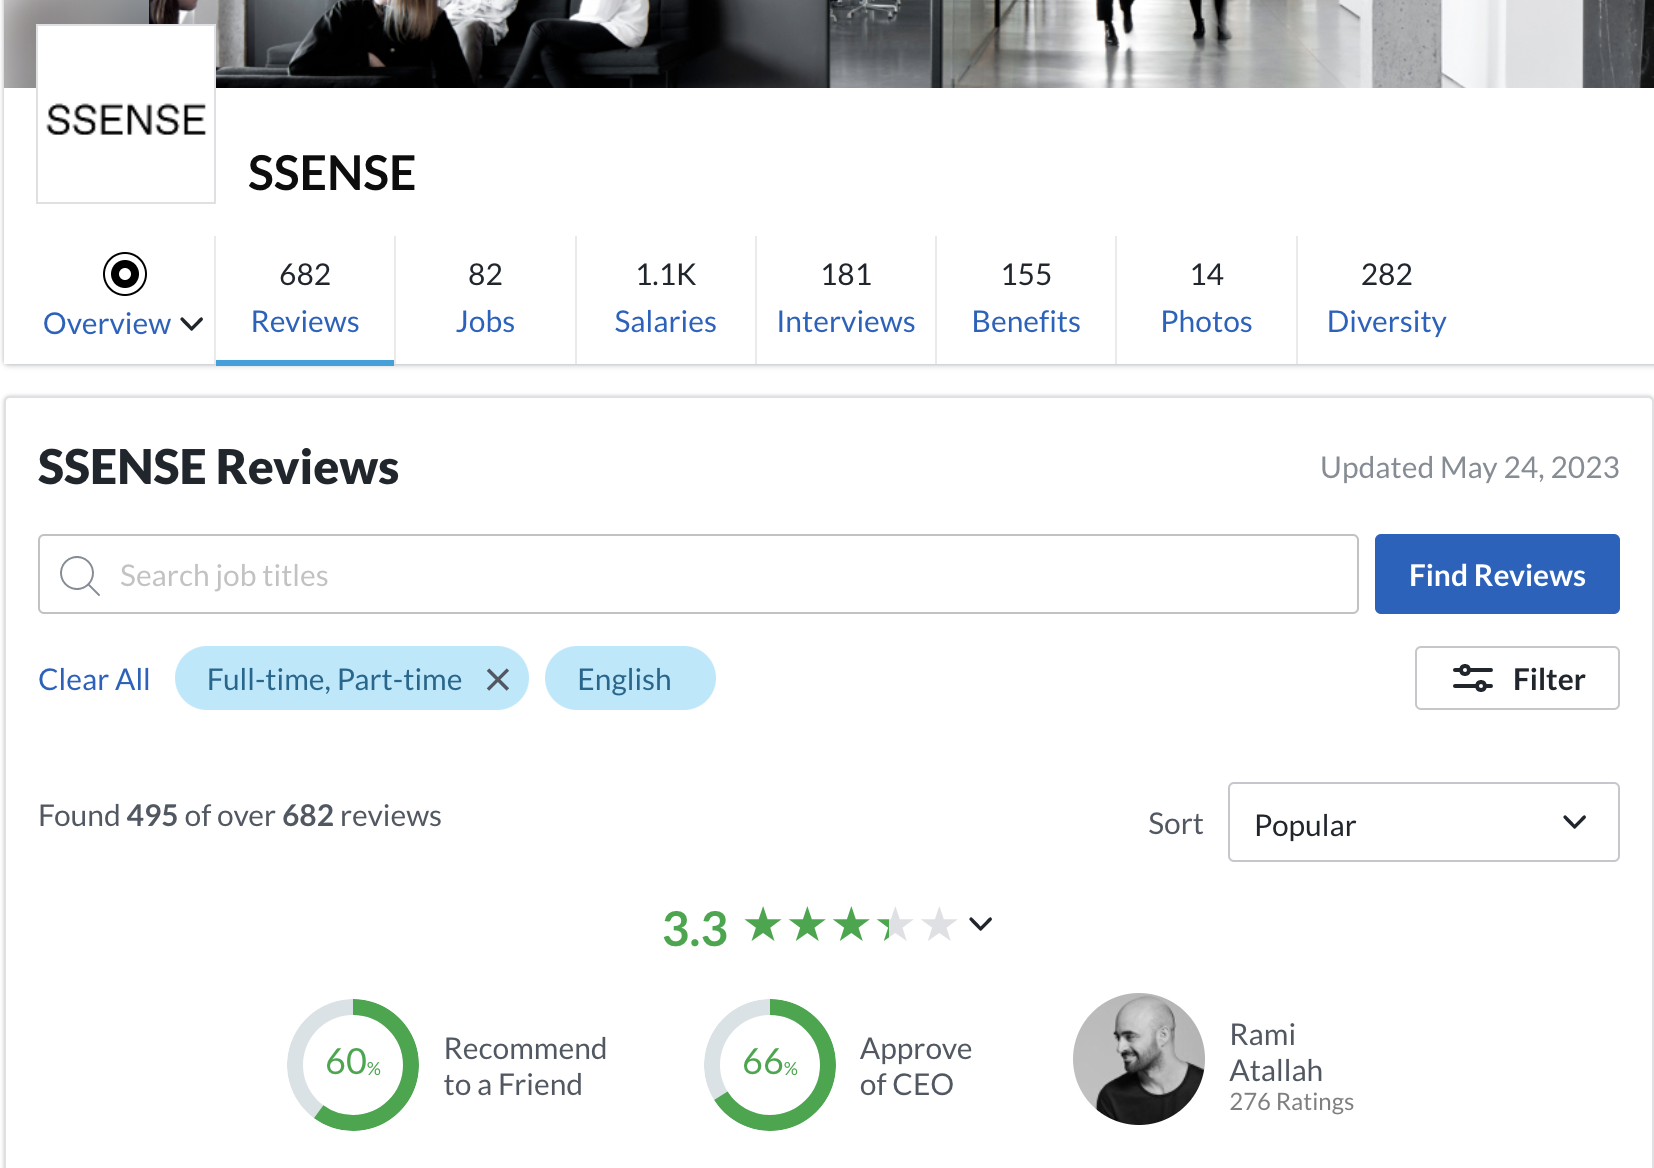Click the Sort dropdown arrow
1654x1168 pixels.
click(x=1574, y=823)
